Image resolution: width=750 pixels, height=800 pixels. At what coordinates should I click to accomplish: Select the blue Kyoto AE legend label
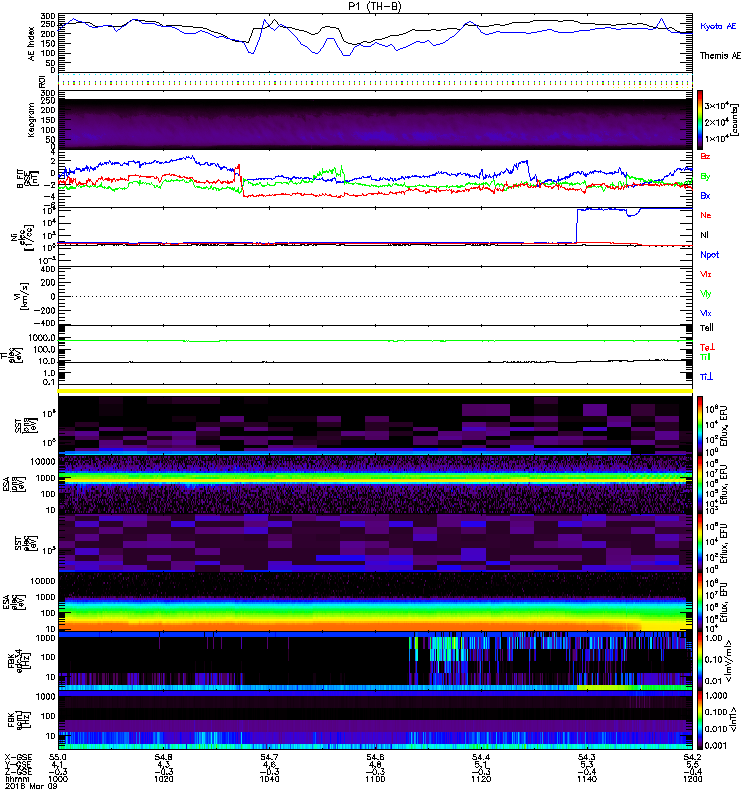718,26
